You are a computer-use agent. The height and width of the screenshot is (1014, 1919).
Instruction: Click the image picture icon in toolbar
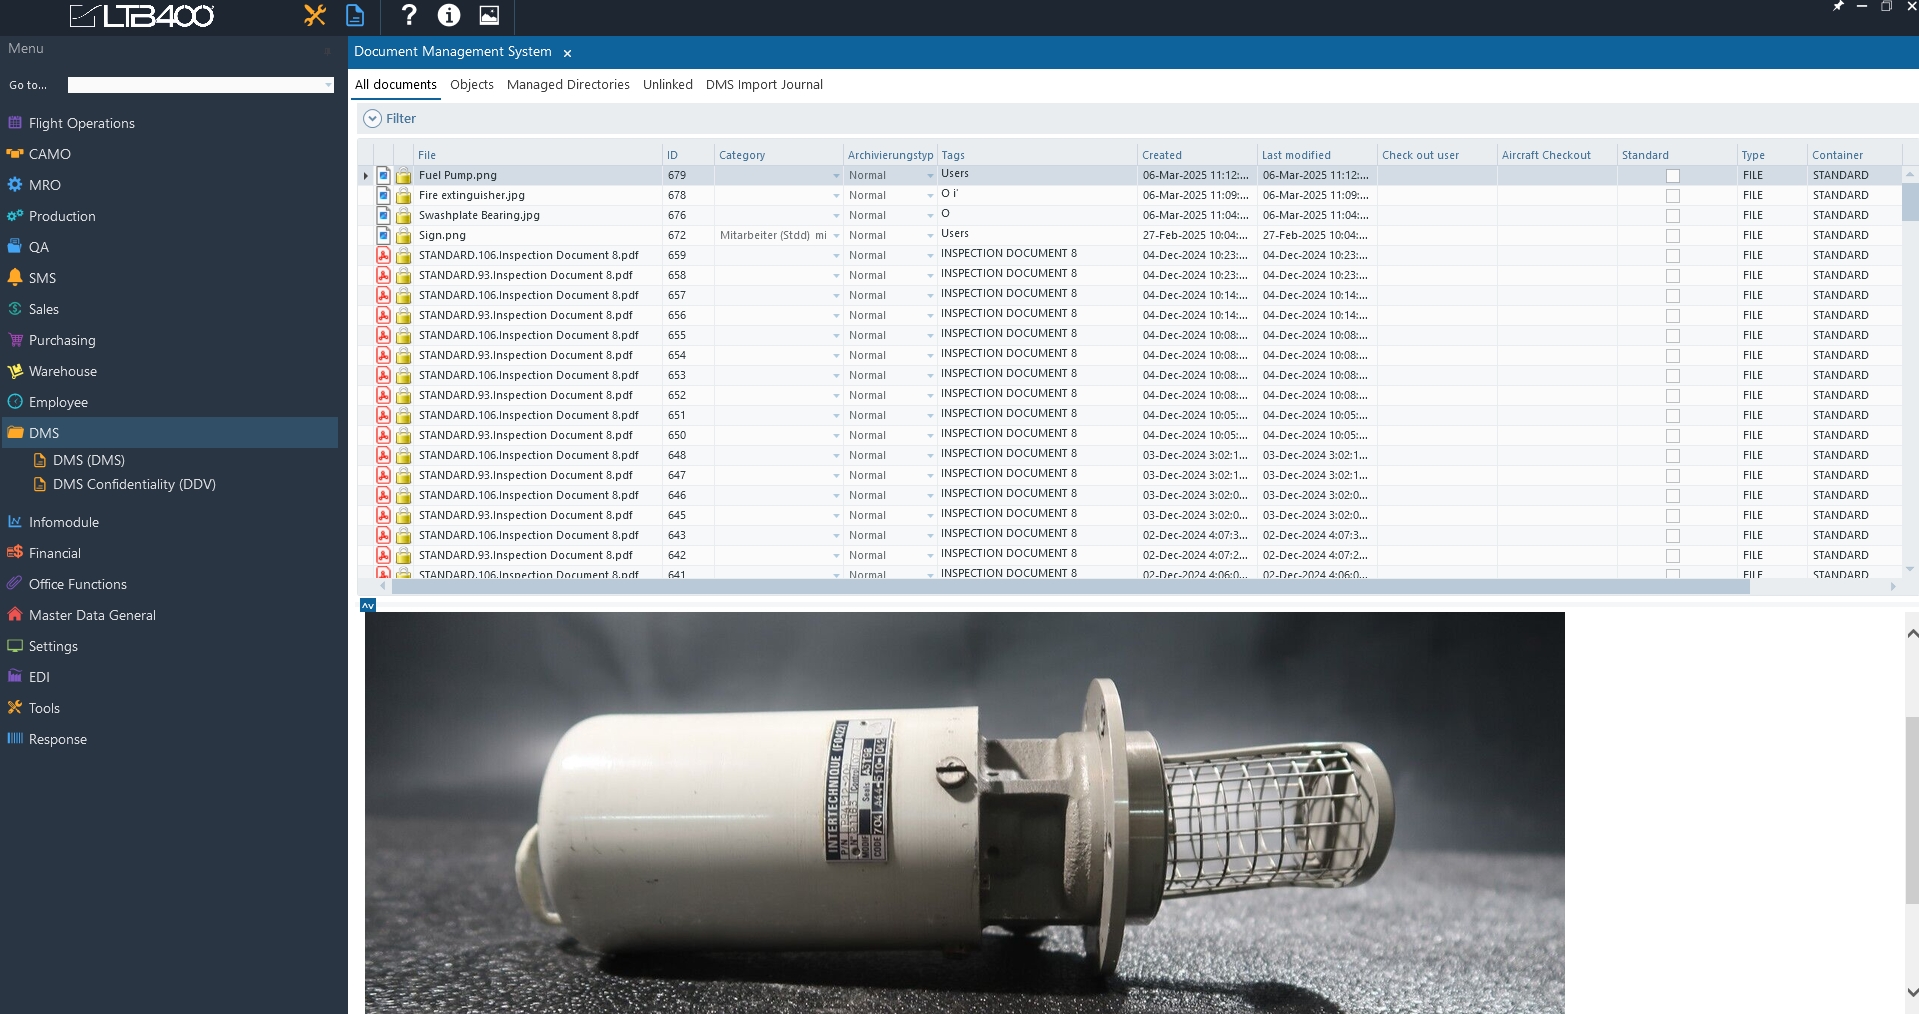coord(489,15)
